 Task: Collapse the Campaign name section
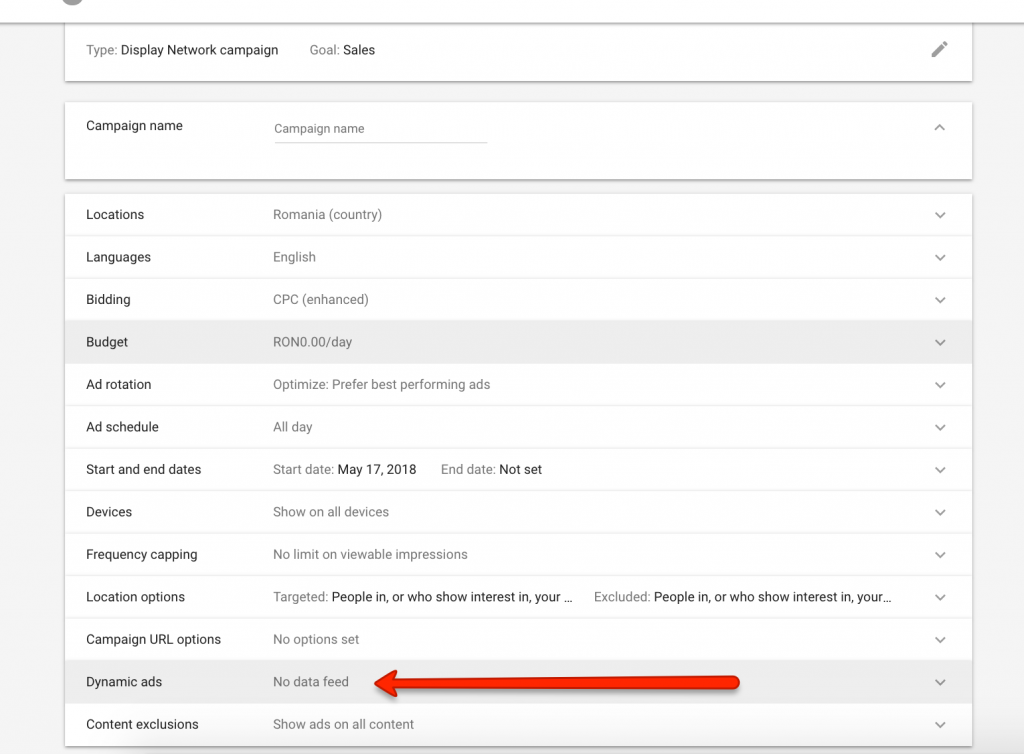tap(939, 127)
